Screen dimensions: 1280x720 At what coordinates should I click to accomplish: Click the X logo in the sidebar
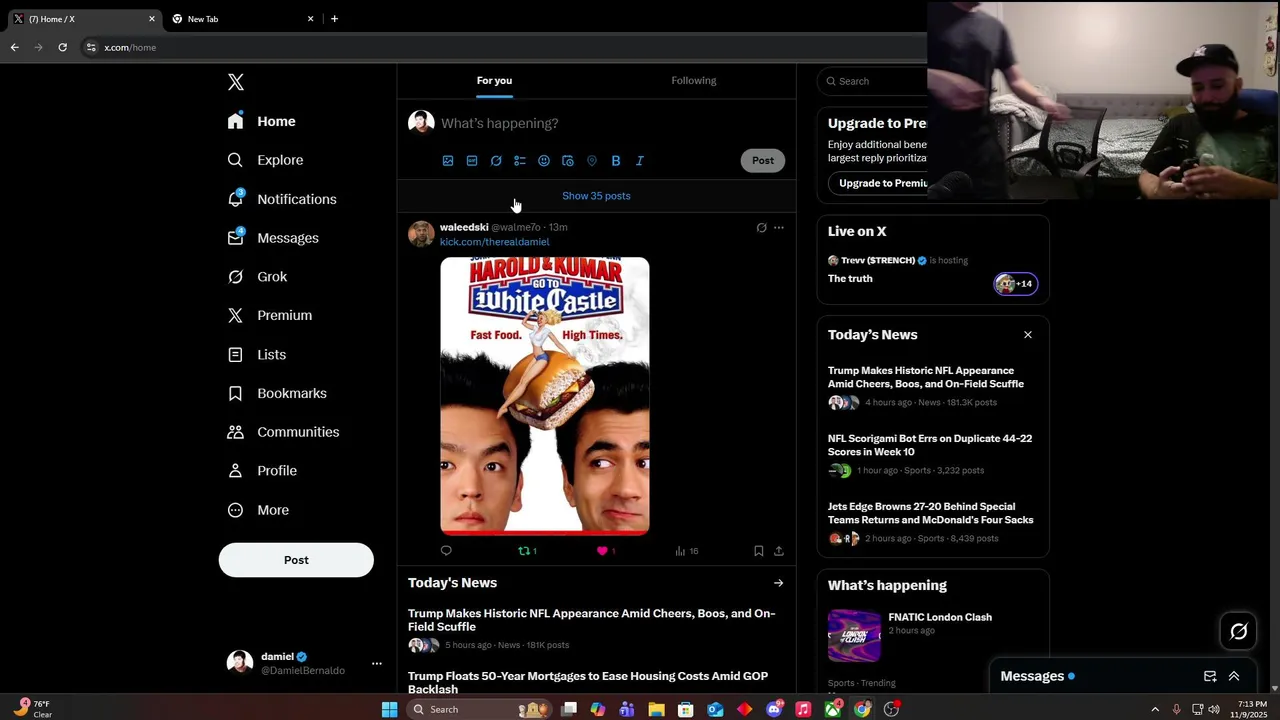pos(235,82)
